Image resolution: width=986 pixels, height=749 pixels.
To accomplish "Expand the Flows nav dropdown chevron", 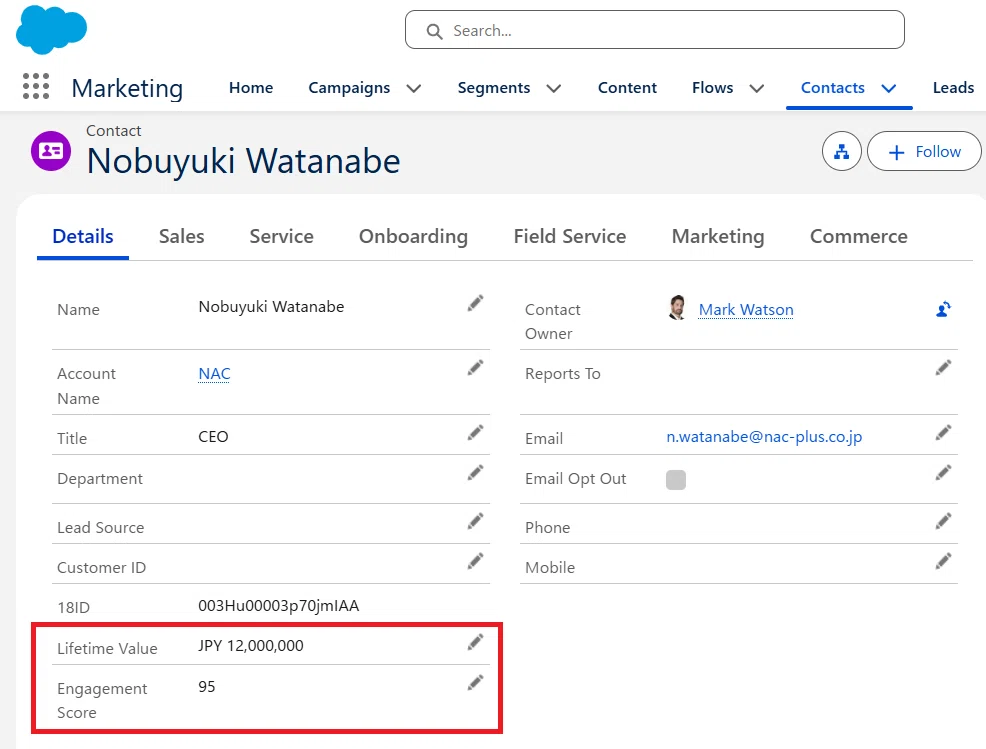I will point(757,89).
